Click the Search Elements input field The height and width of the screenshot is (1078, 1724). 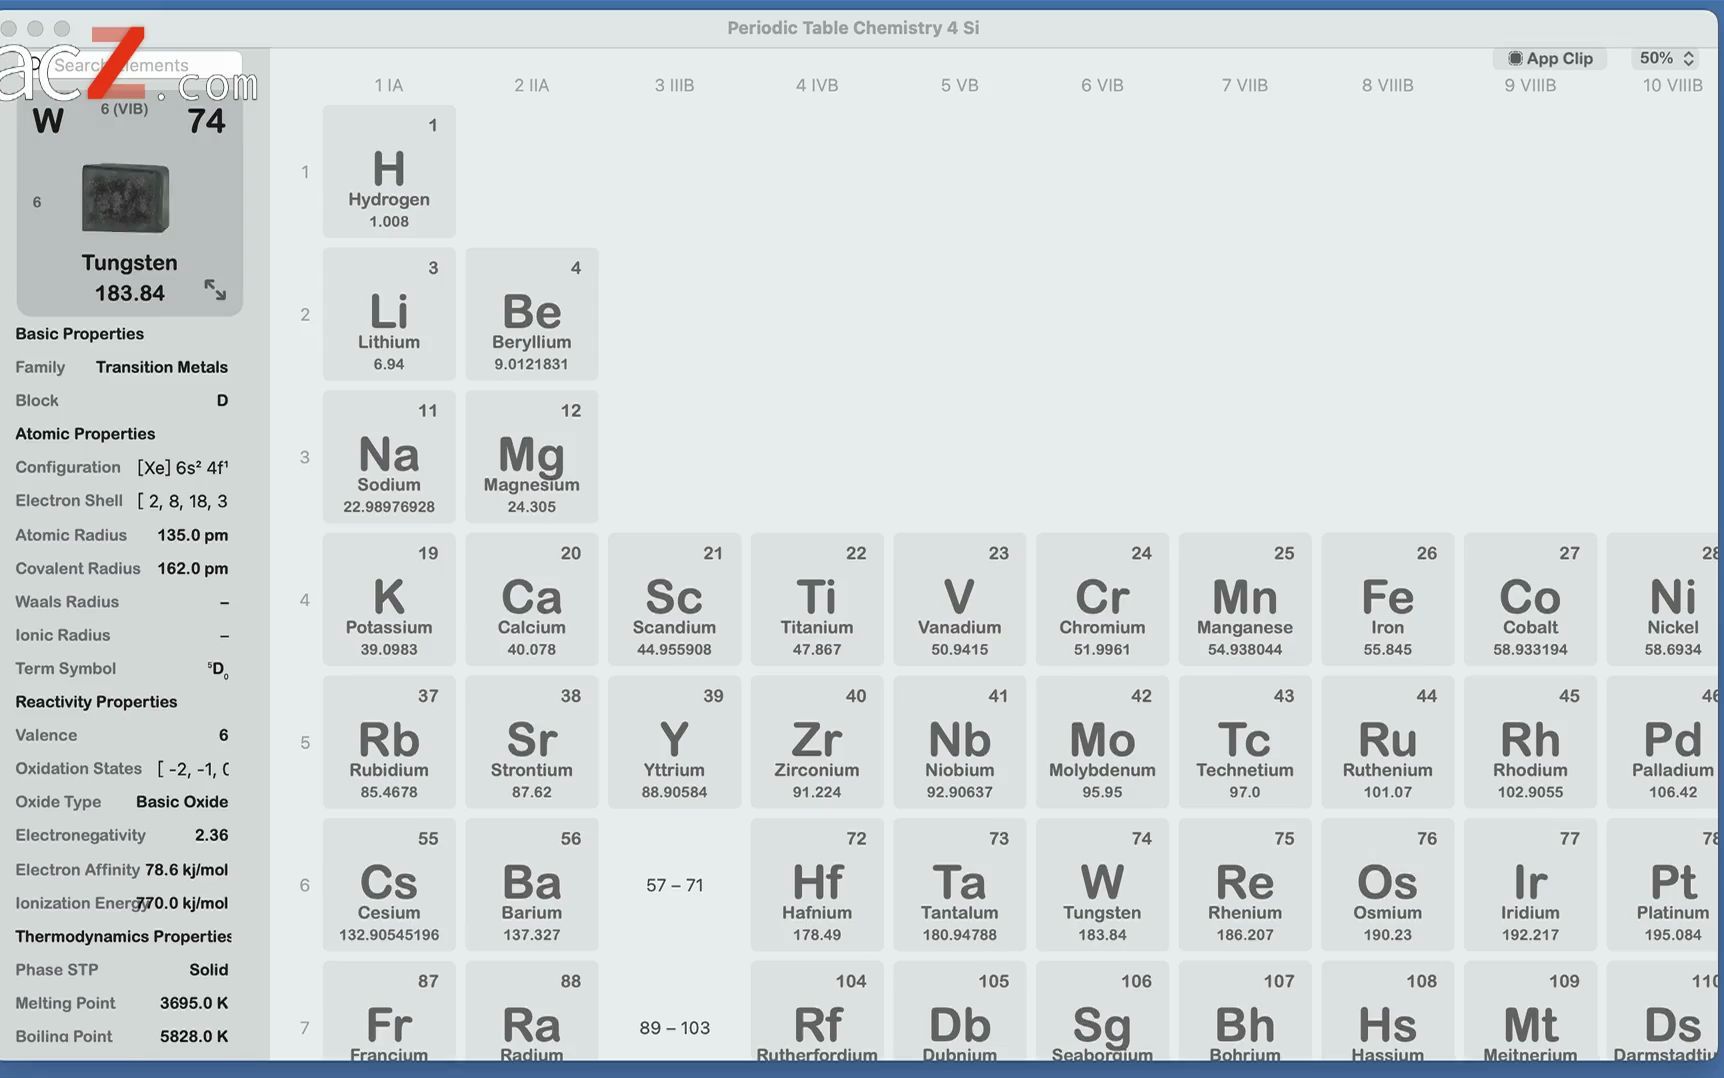(150, 64)
